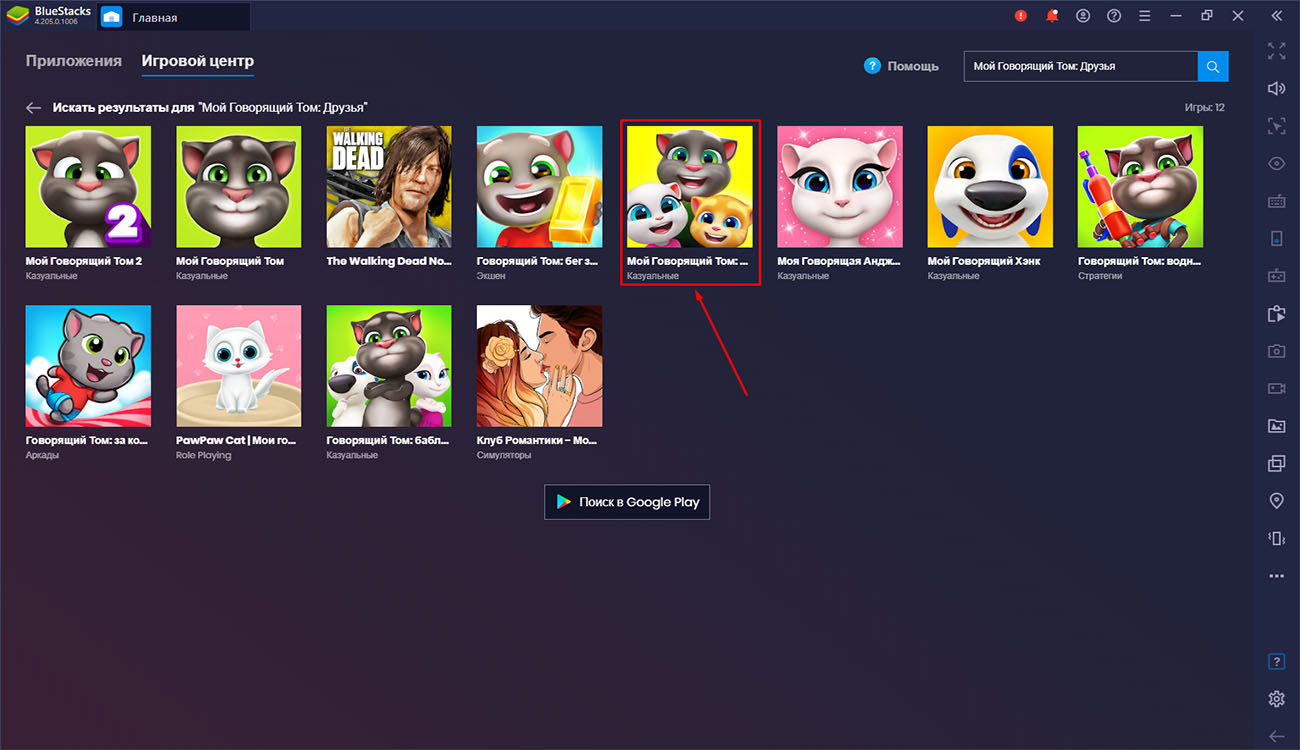Open the Говорящий Том: за ко… thumbnail

click(88, 366)
